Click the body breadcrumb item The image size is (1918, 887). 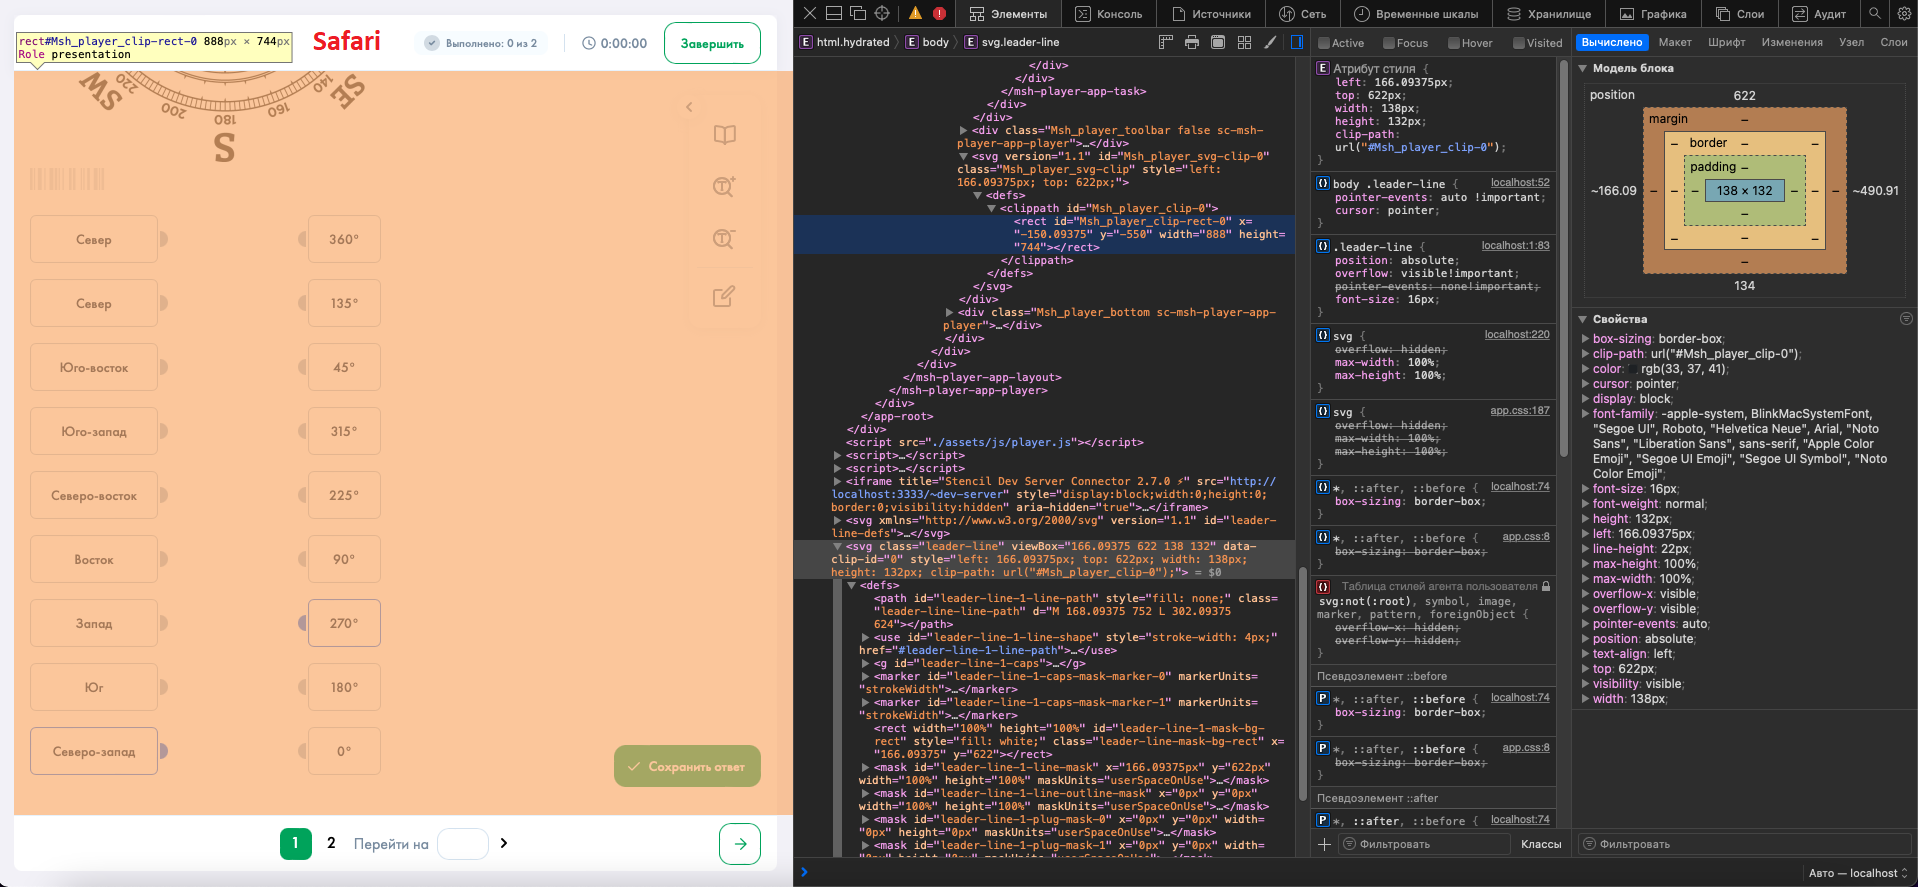point(928,42)
